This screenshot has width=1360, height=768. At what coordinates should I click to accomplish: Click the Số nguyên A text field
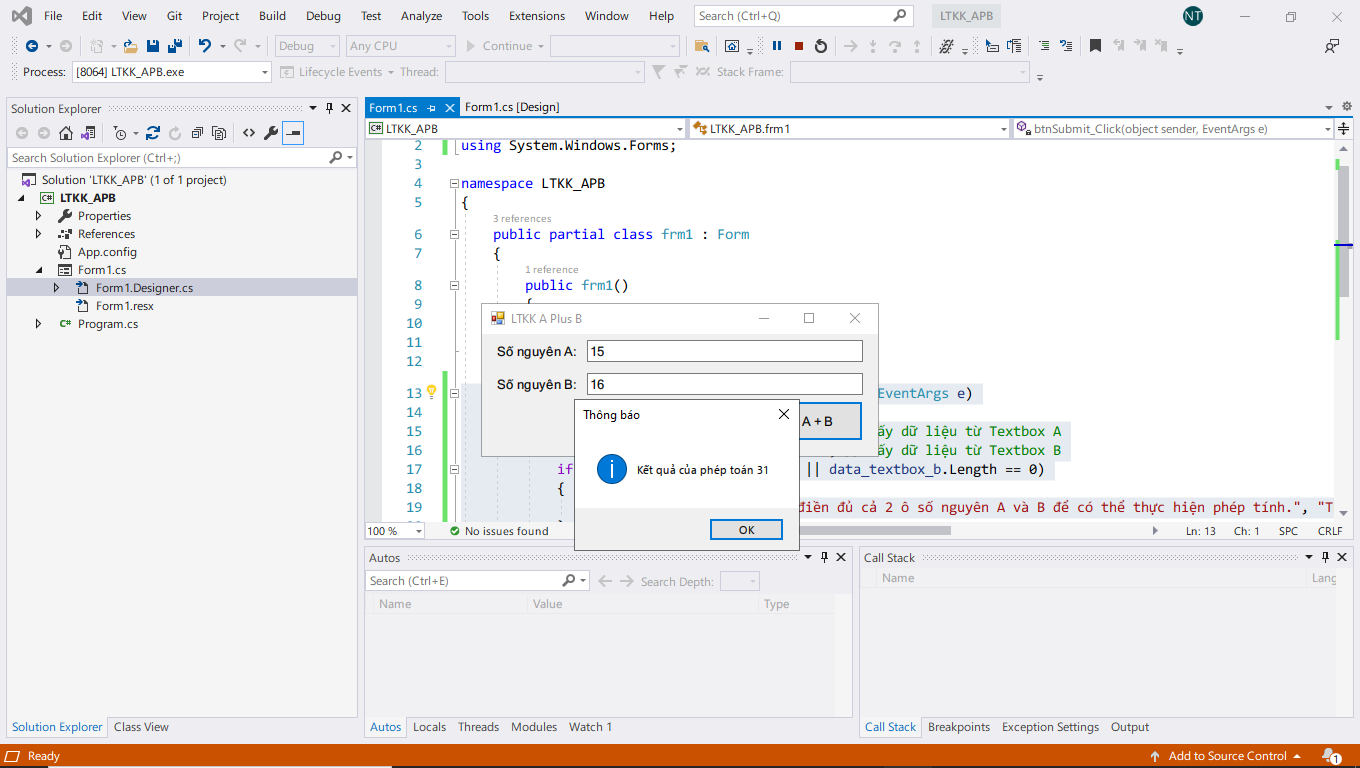pos(724,351)
